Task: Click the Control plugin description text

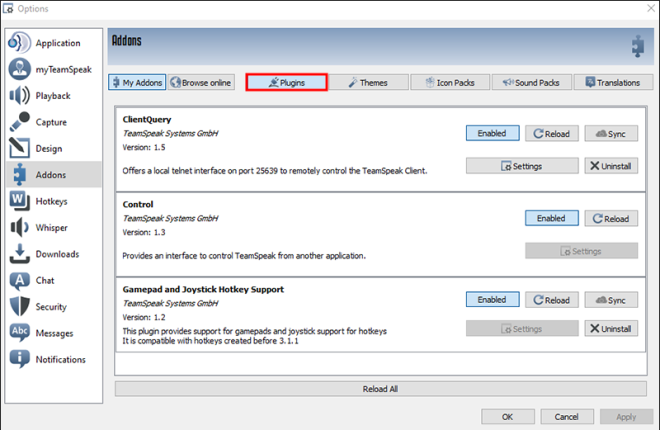Action: point(244,256)
